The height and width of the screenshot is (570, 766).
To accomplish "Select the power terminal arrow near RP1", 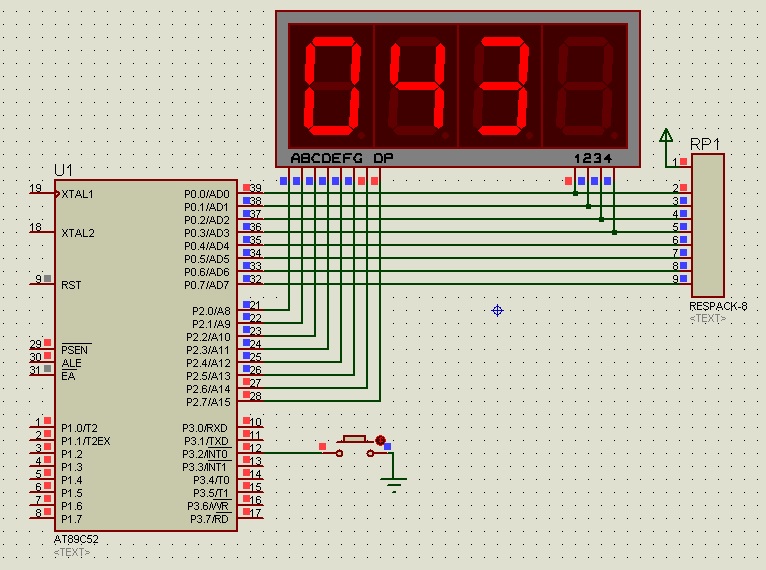I will point(666,136).
